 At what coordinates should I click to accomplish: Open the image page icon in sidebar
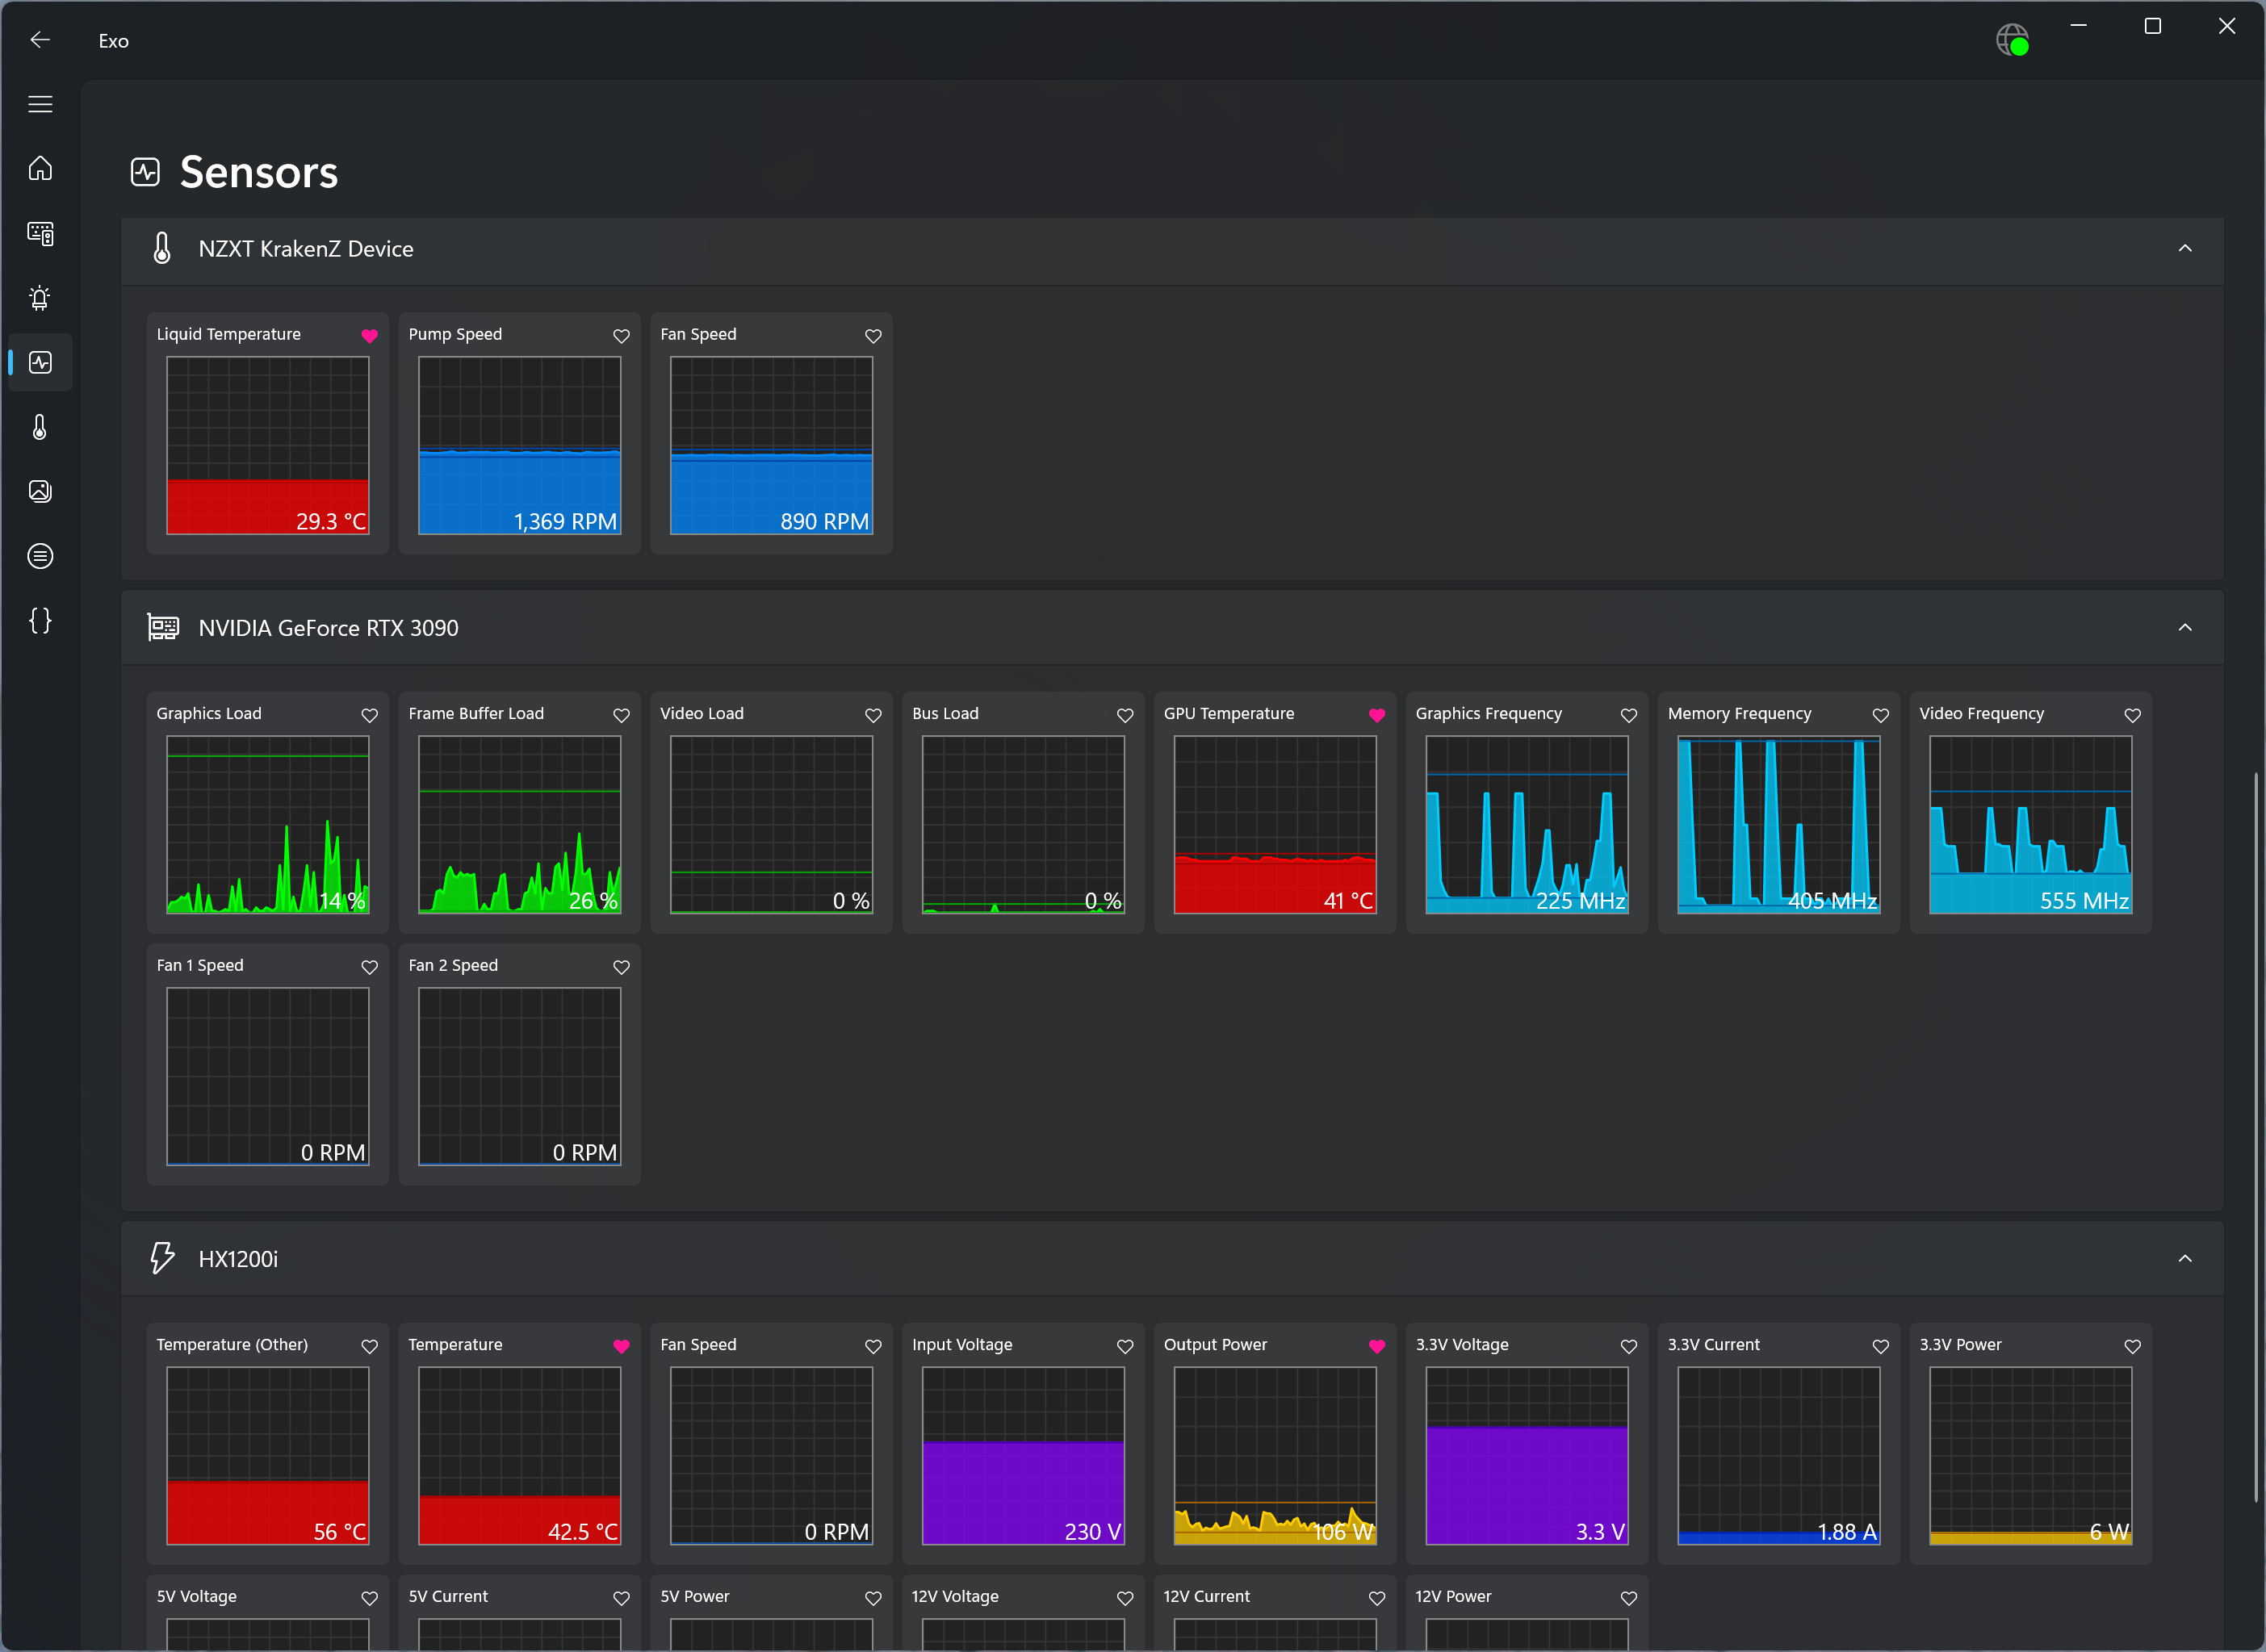click(40, 491)
